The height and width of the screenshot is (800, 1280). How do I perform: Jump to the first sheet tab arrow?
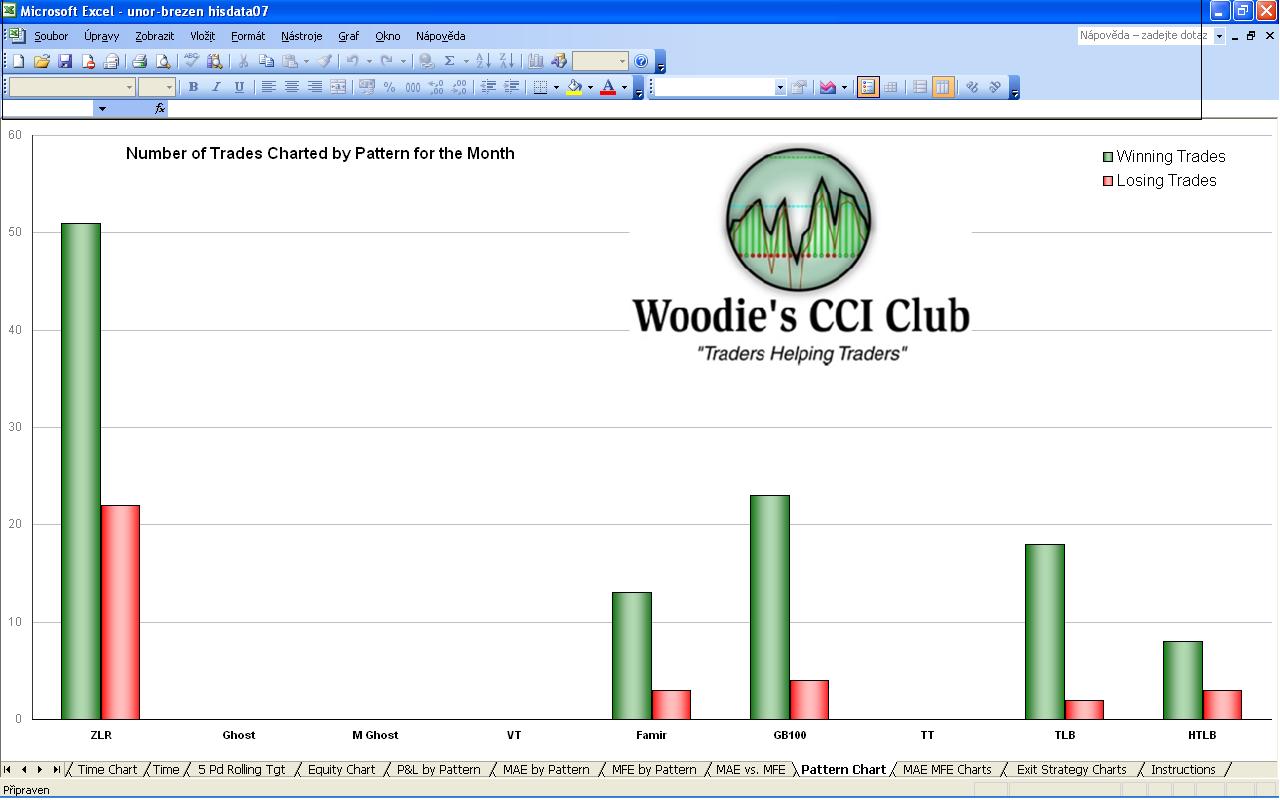pos(8,770)
